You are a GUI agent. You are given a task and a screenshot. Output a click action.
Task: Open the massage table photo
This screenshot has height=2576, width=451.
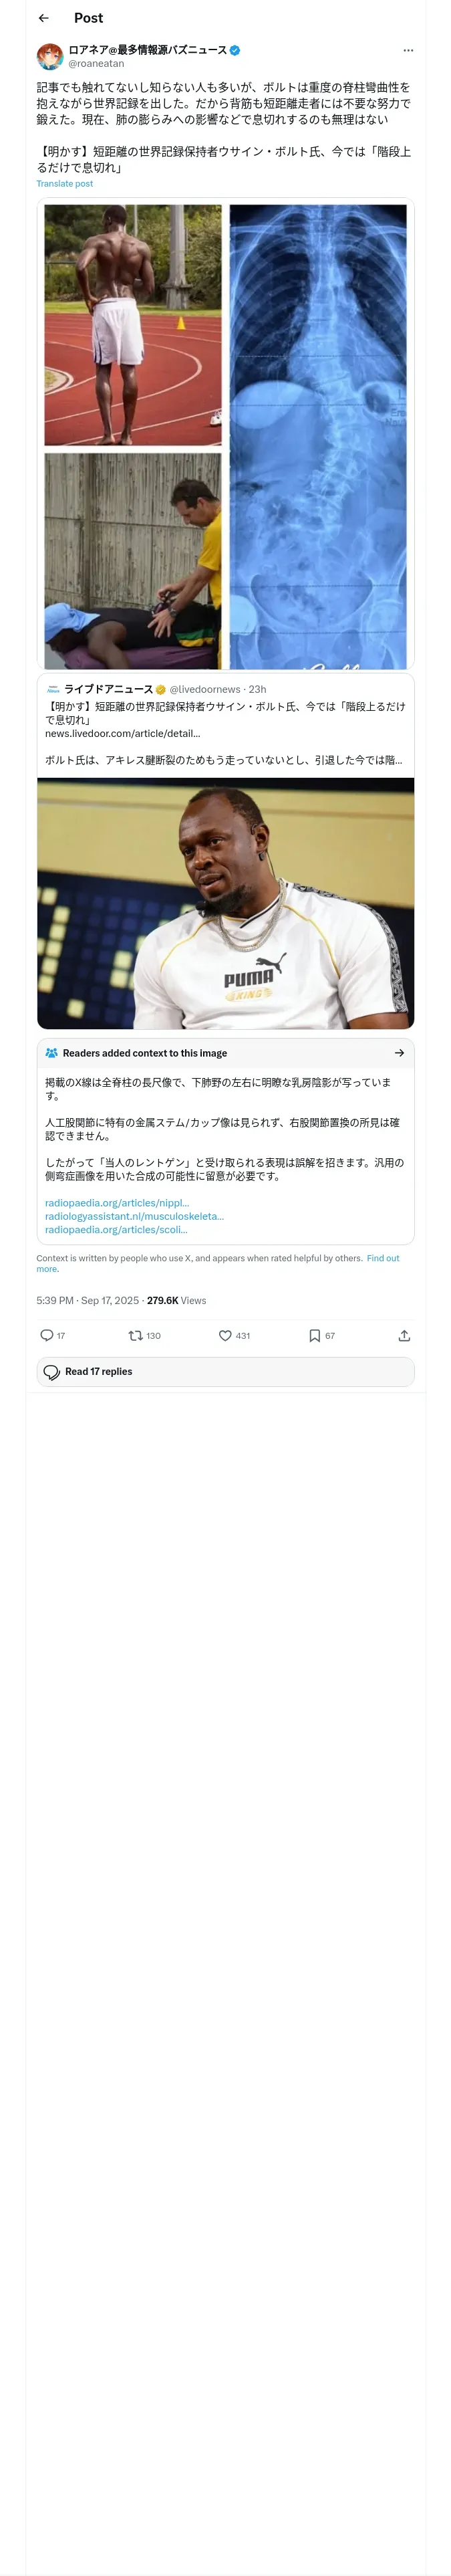coord(133,561)
